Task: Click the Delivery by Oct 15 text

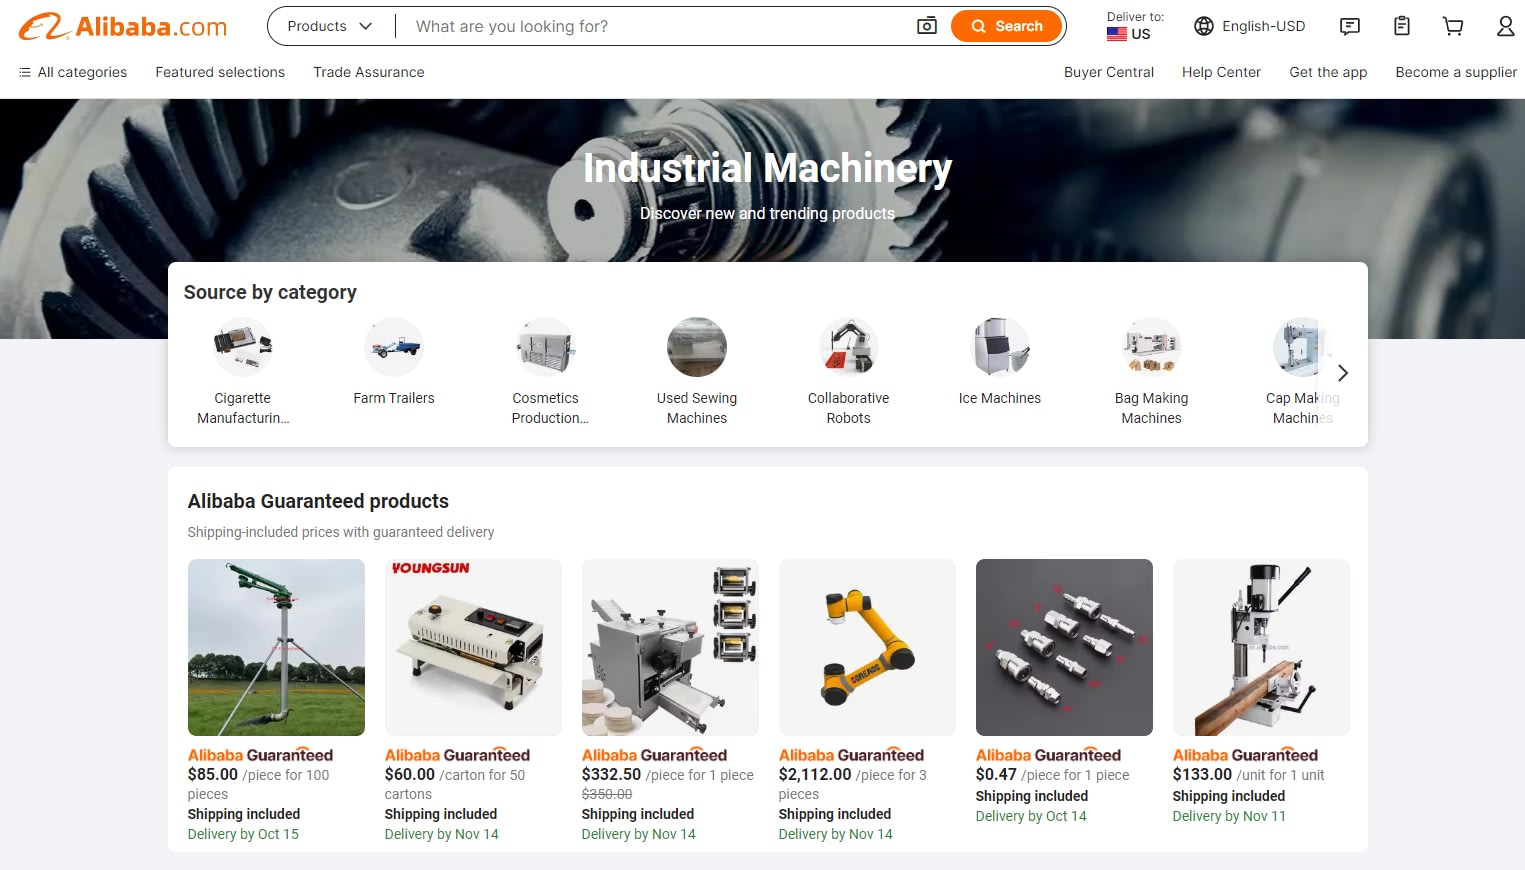Action: (x=243, y=834)
